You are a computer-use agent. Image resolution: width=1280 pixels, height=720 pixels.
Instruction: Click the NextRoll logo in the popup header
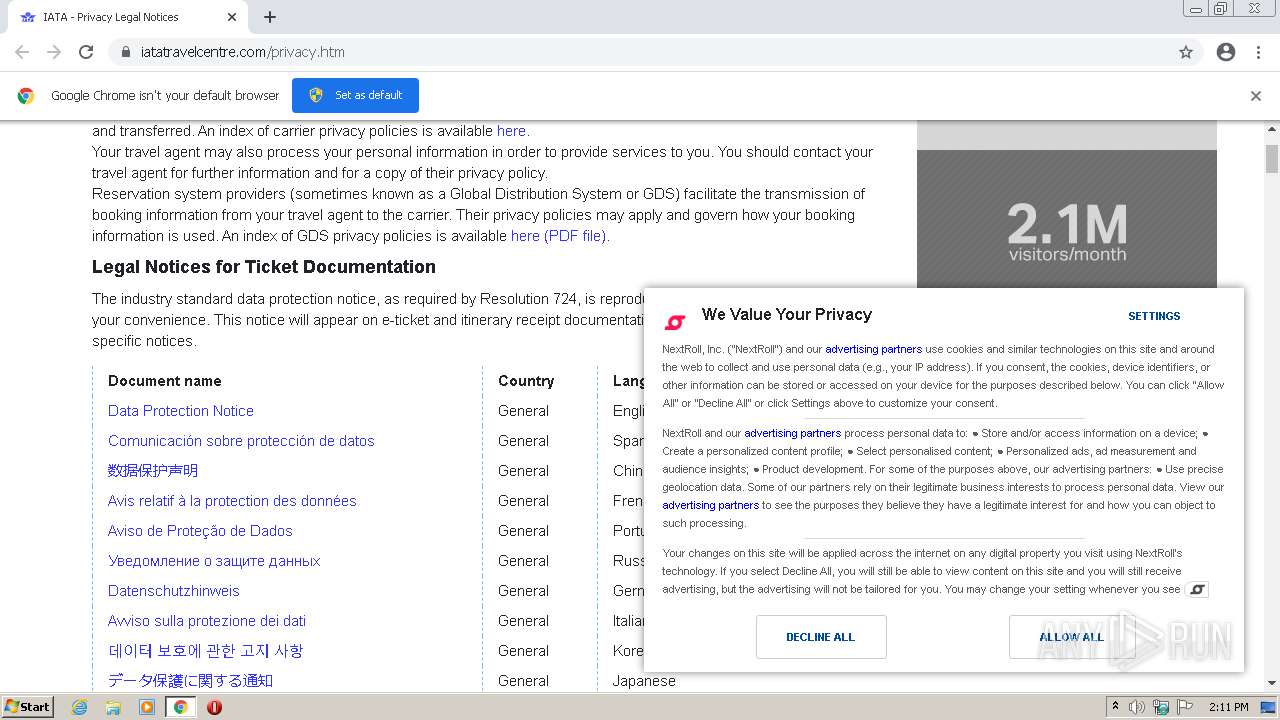pos(675,322)
